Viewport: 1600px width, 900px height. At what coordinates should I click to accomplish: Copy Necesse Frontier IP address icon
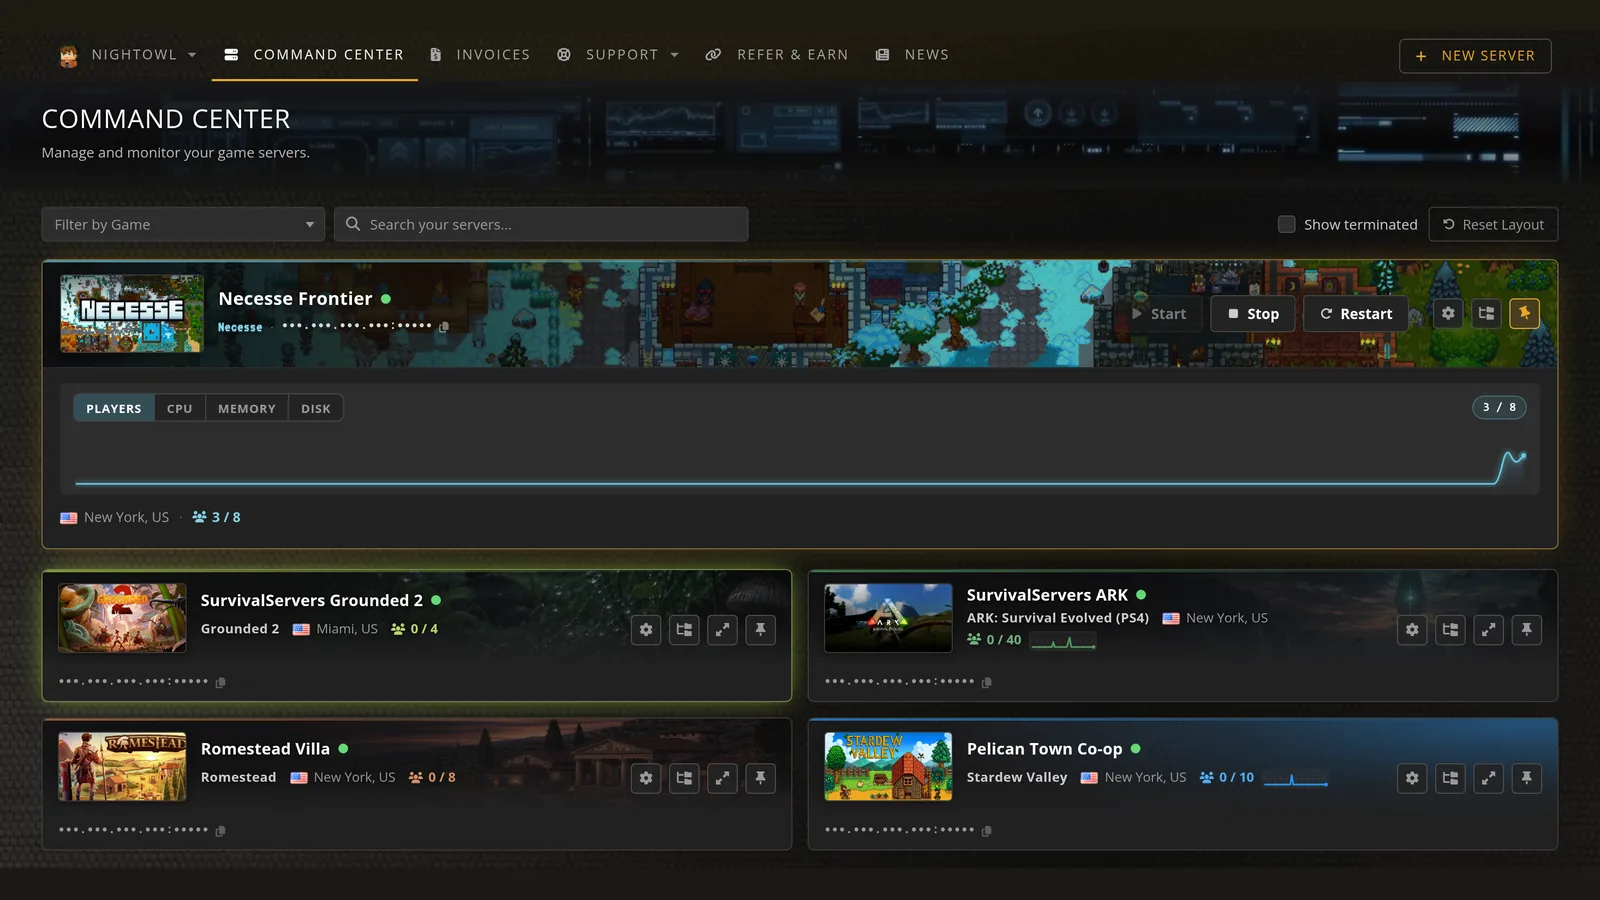point(444,327)
